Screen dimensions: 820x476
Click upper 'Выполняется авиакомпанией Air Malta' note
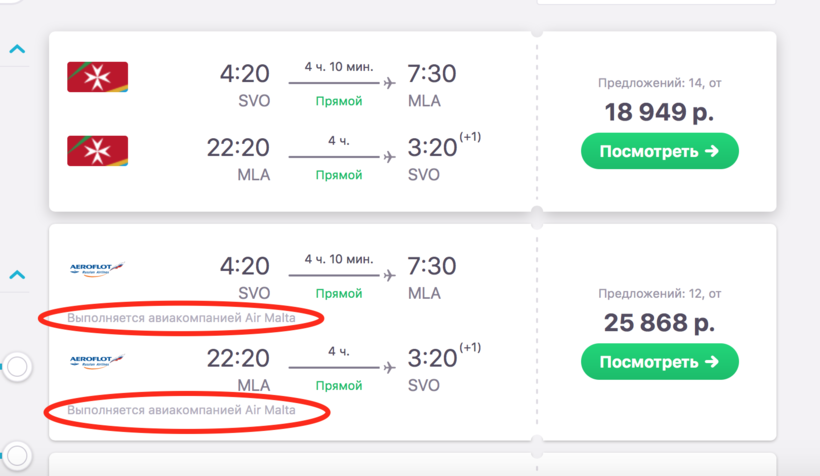[x=181, y=319]
